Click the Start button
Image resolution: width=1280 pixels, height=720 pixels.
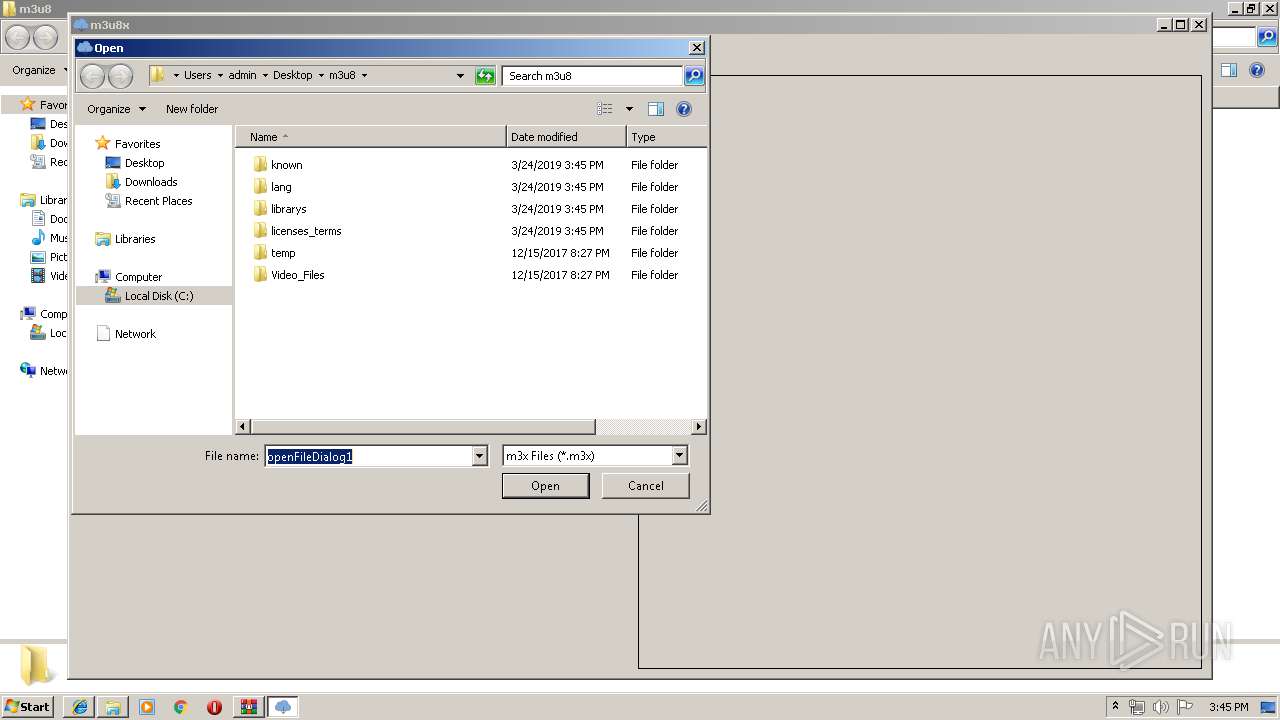[28, 707]
